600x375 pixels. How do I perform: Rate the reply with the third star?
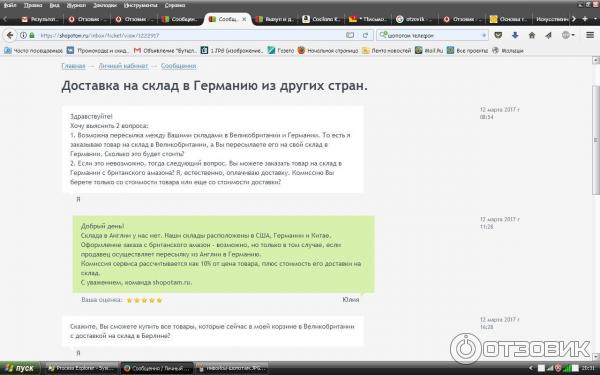[144, 300]
